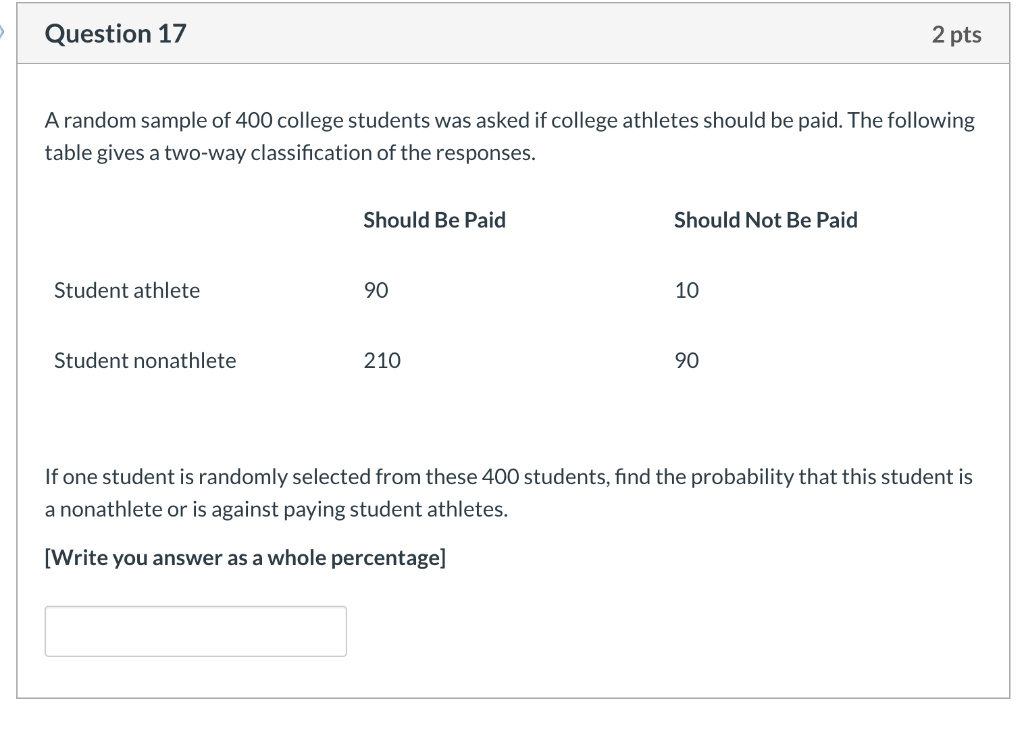Select the value 10 under Should Not Be Paid
The image size is (1024, 738).
point(688,290)
